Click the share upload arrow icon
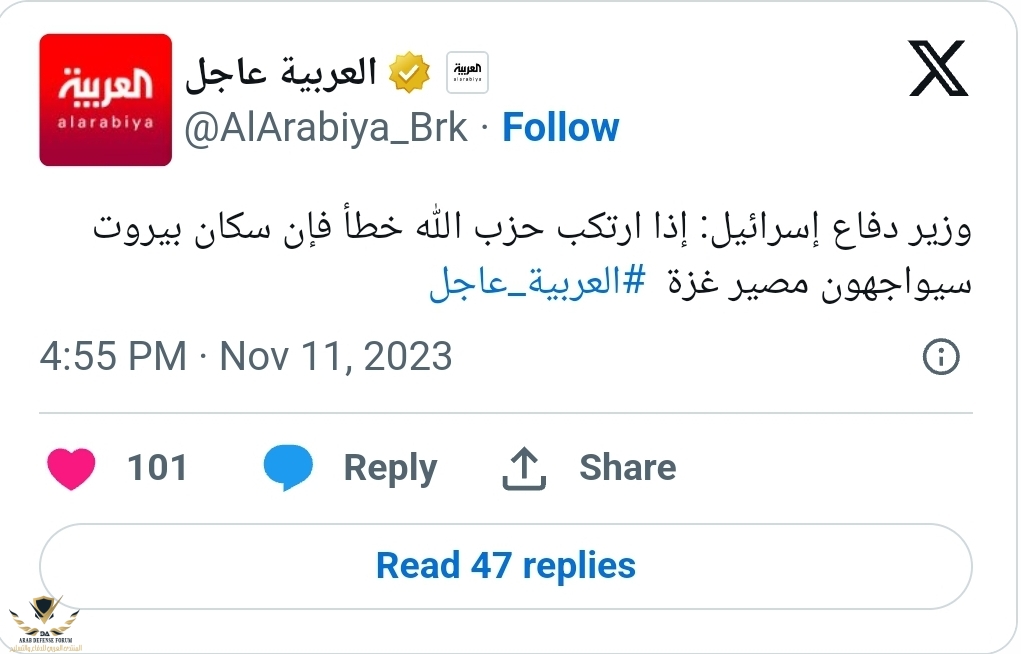Viewport: 1021px width, 654px height. [x=523, y=468]
